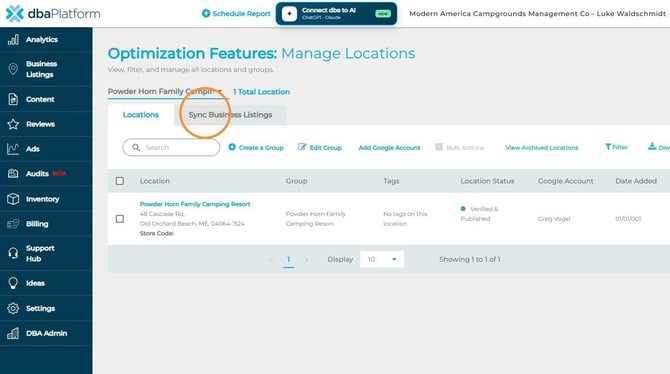
Task: Click inside the Search input field
Action: tap(171, 147)
